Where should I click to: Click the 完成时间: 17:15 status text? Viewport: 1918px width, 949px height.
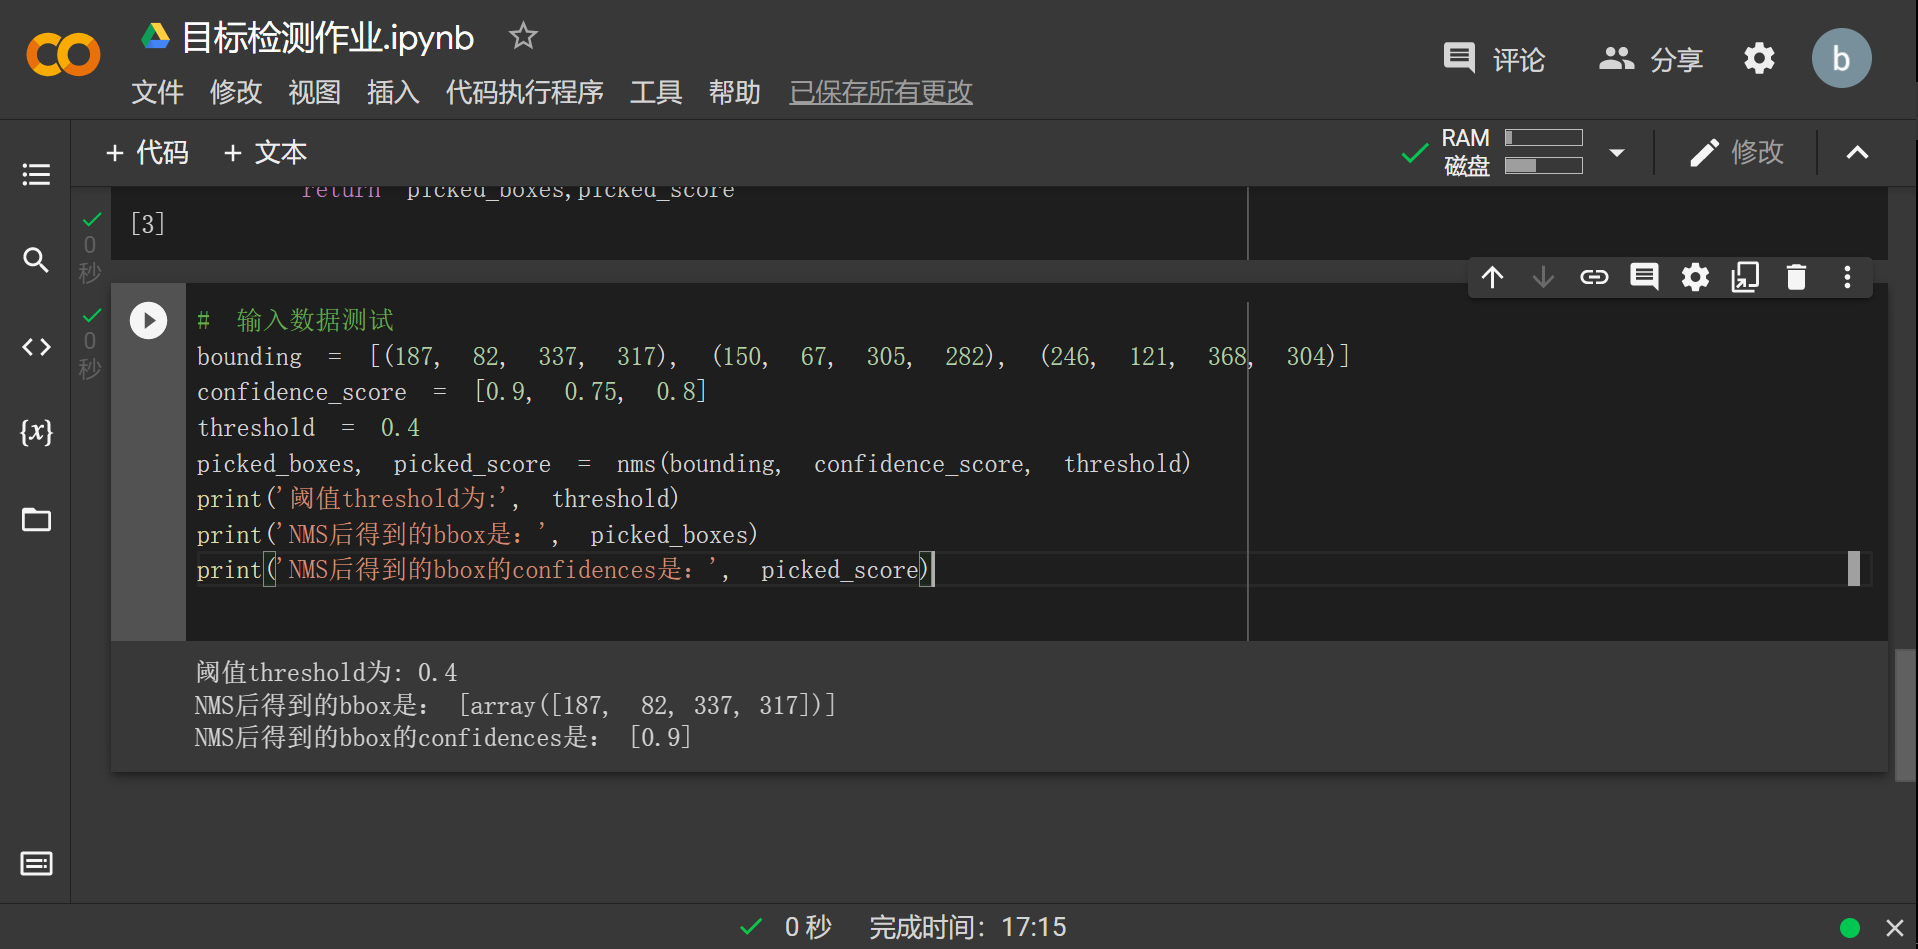(x=967, y=927)
